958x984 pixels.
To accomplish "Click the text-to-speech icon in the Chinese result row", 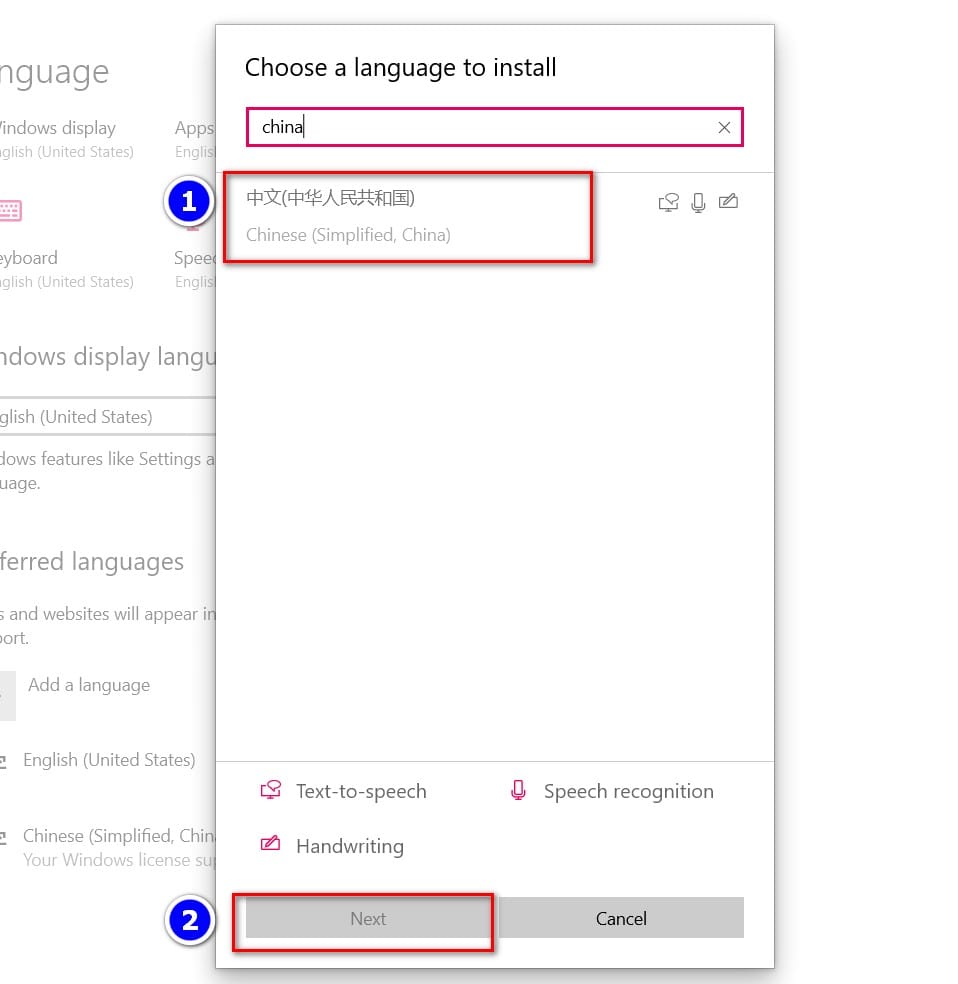I will pyautogui.click(x=669, y=202).
